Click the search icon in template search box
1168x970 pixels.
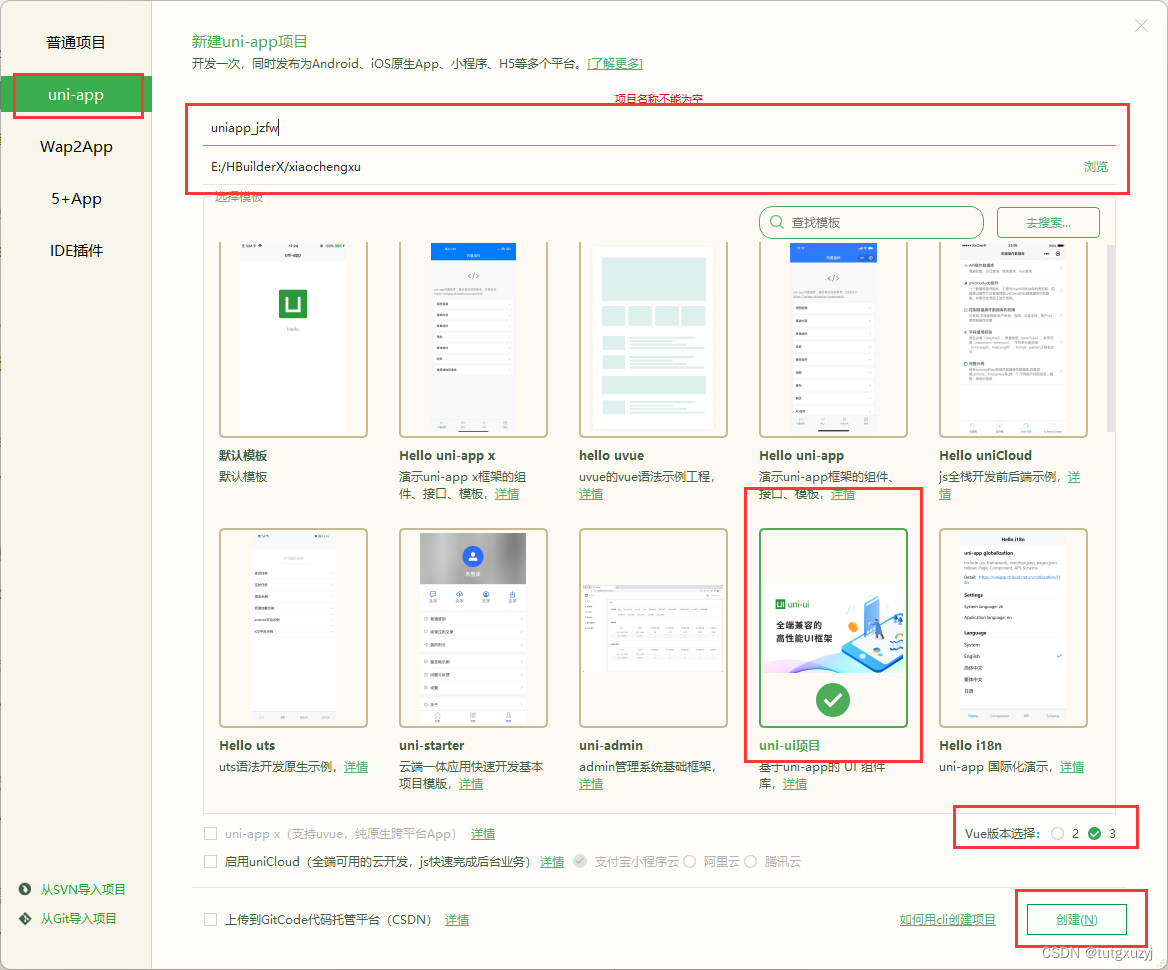tap(776, 223)
